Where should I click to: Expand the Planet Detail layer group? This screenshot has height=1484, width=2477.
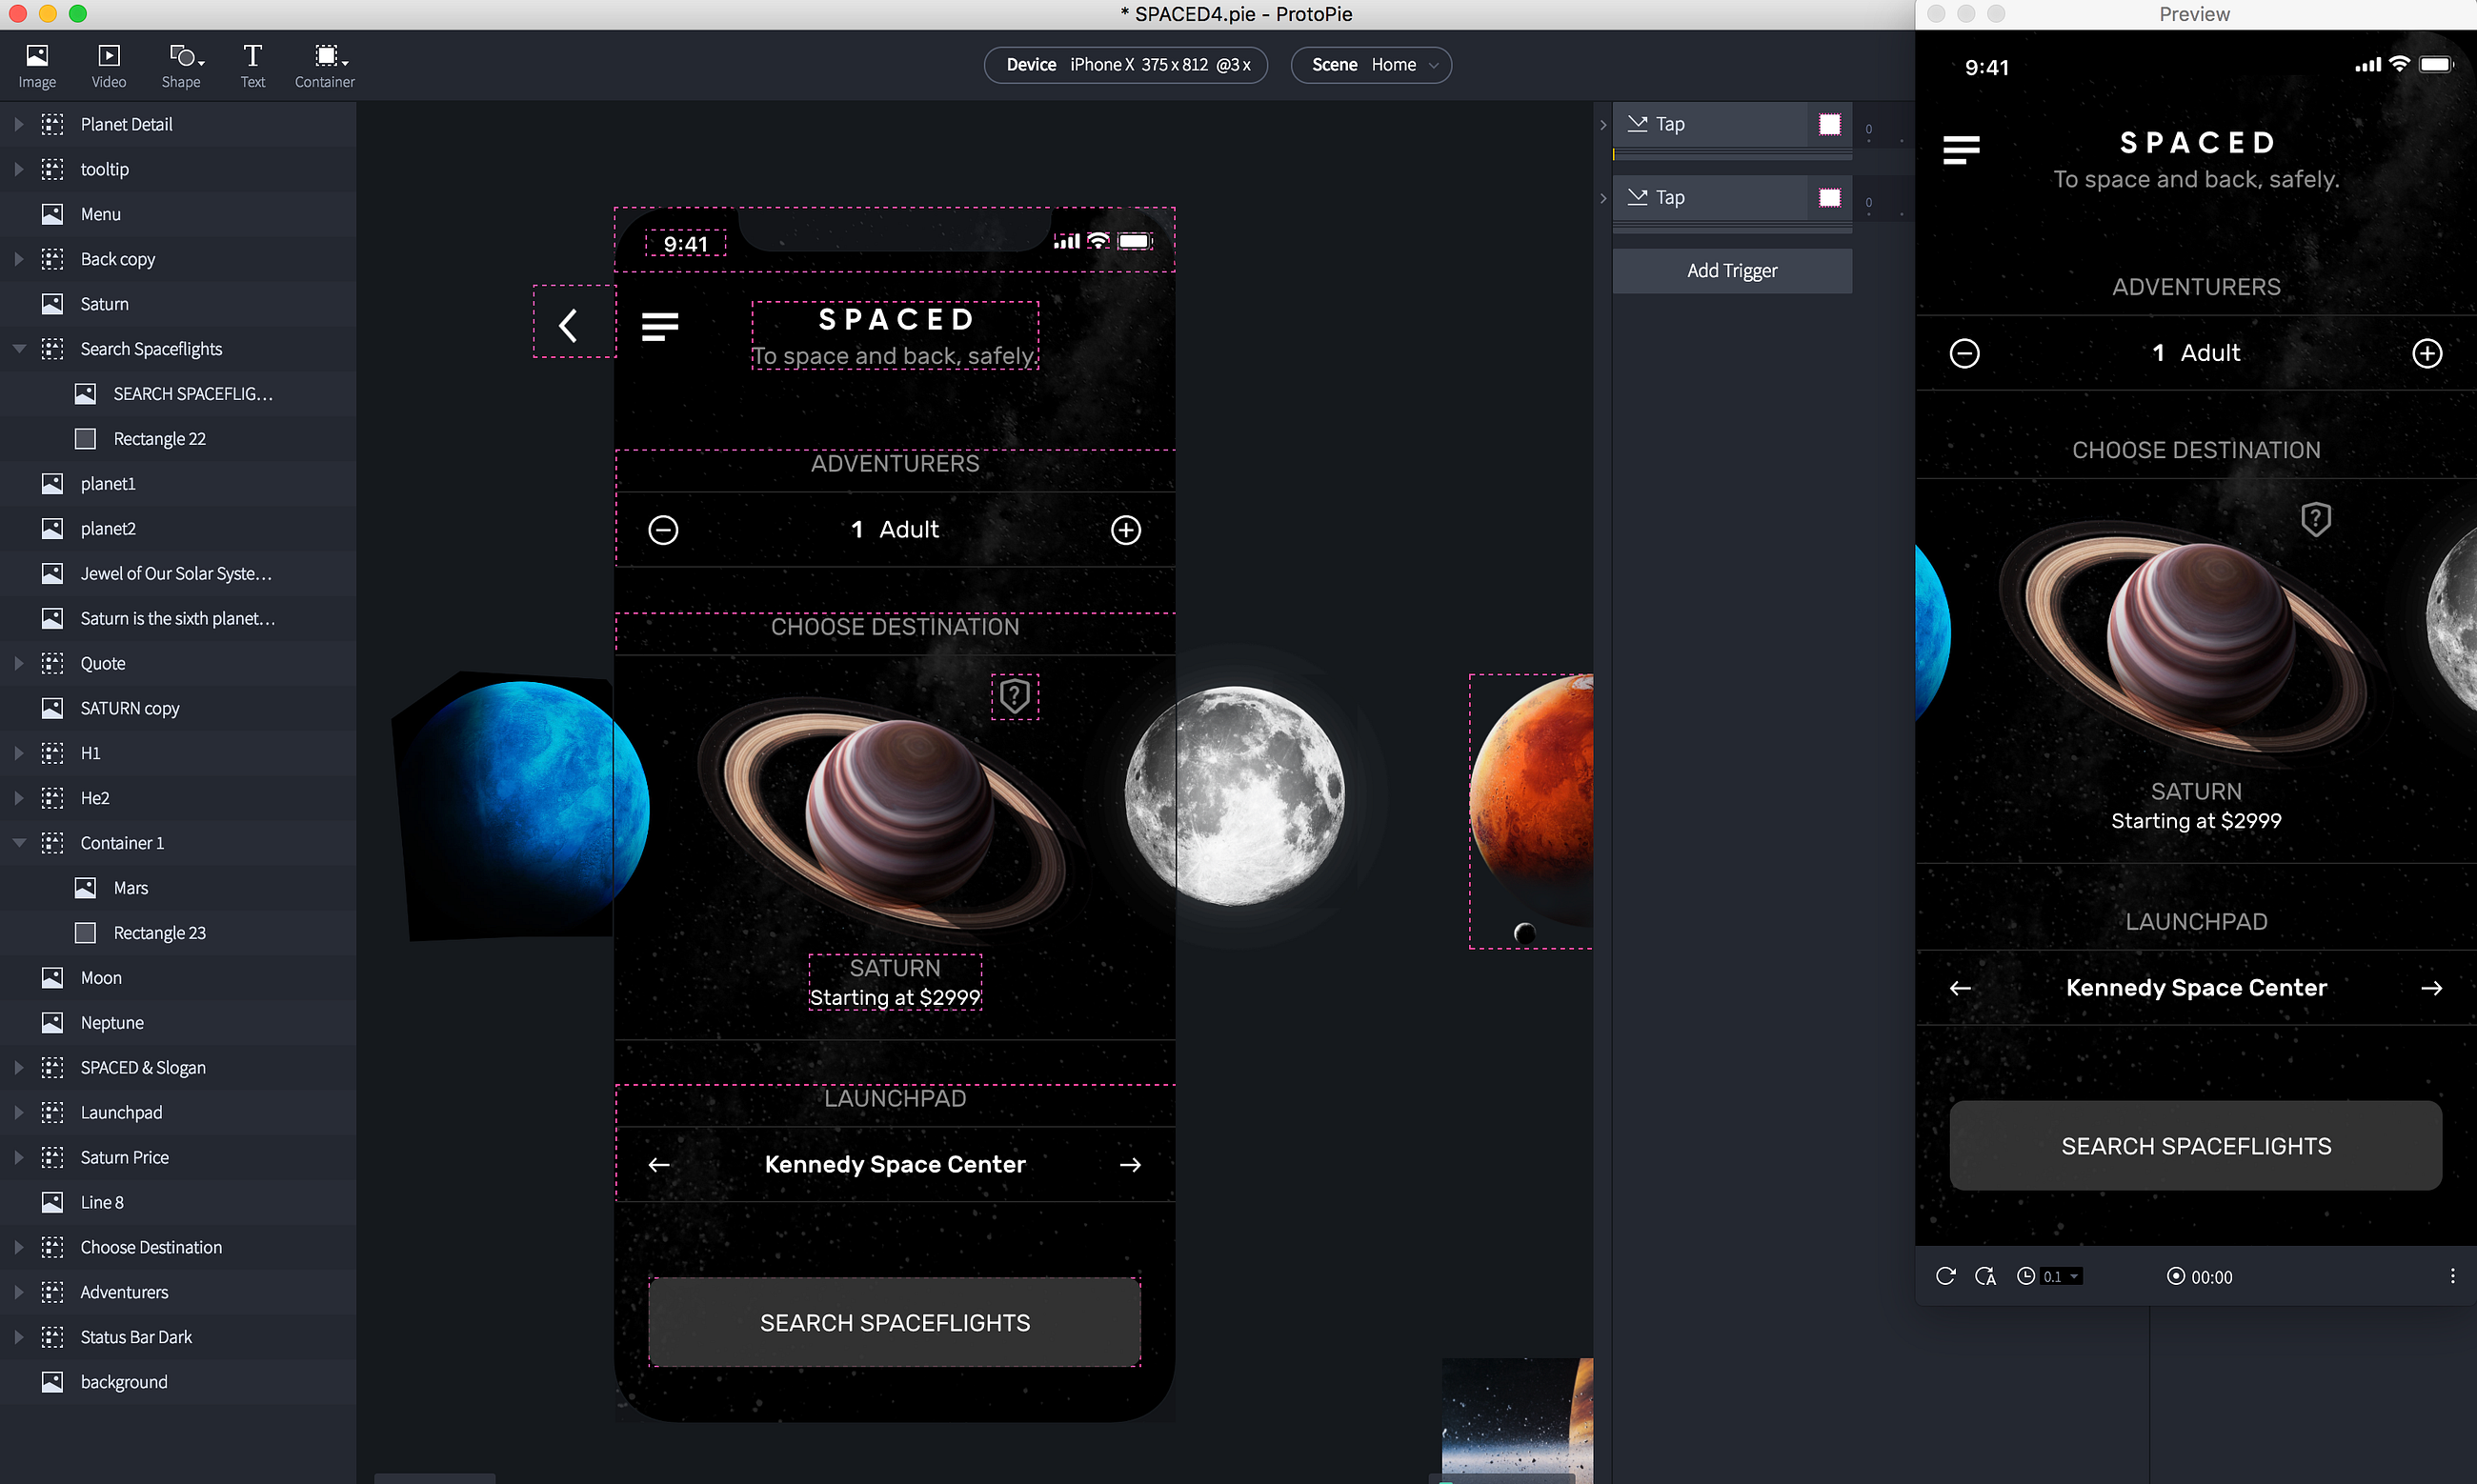(x=19, y=124)
